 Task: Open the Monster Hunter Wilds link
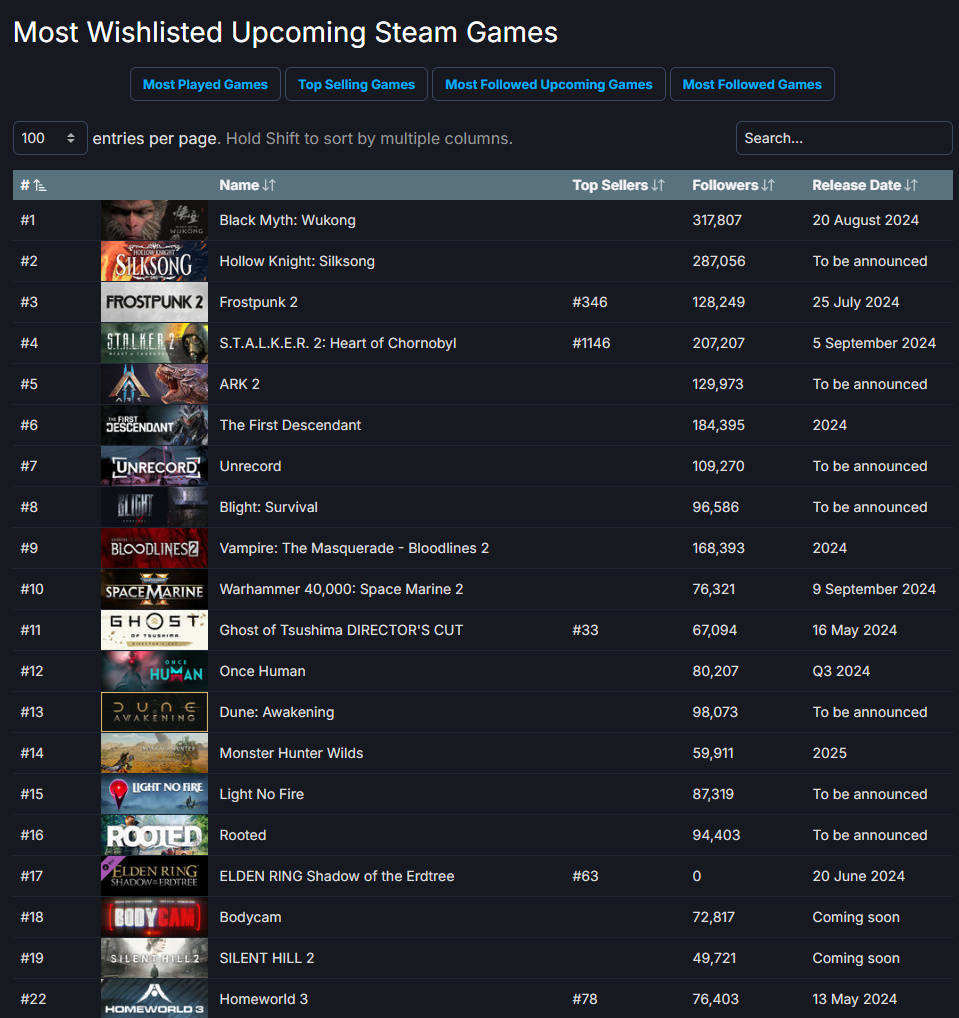291,752
